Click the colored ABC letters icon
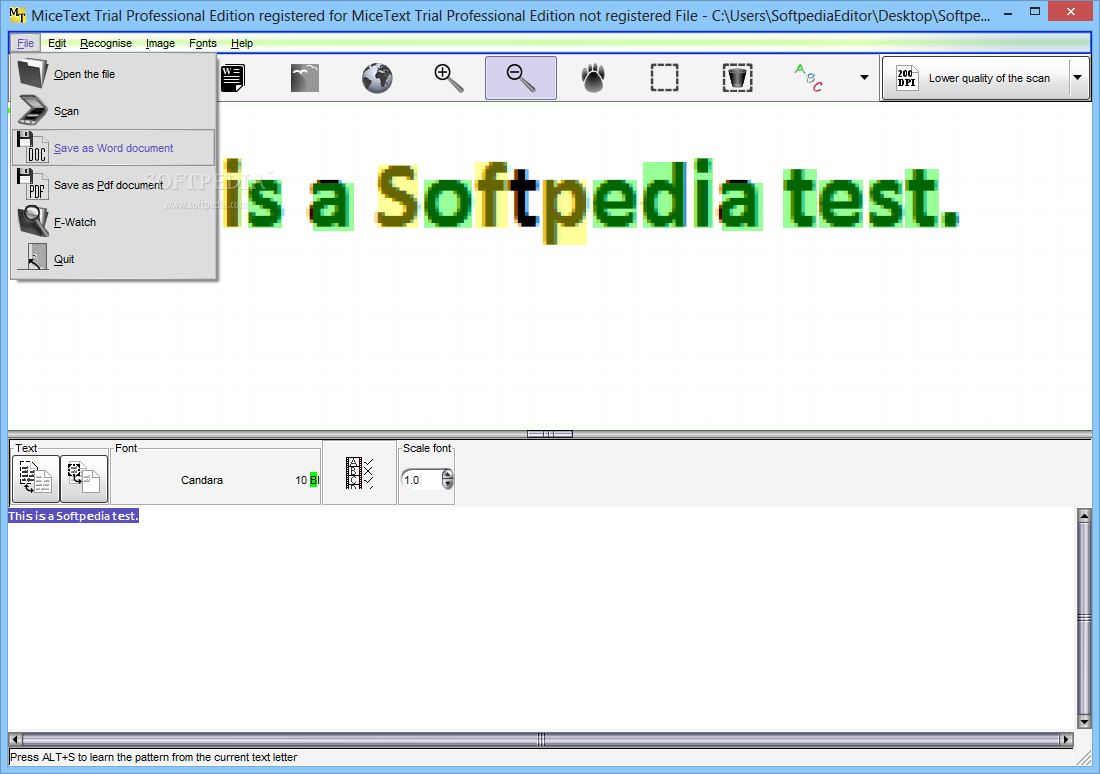Screen dimensions: 1100x774 [x=808, y=78]
